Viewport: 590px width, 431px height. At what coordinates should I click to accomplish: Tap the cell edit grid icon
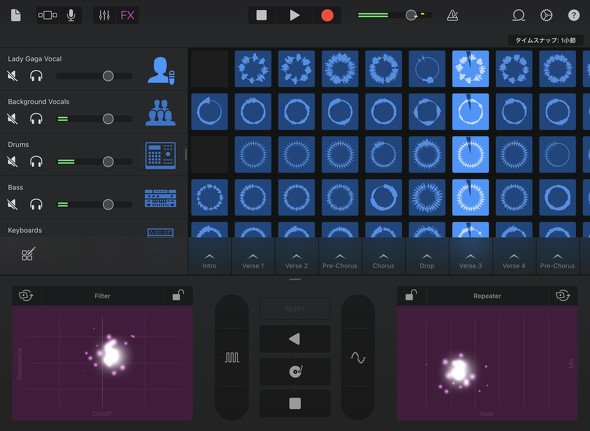[x=28, y=254]
